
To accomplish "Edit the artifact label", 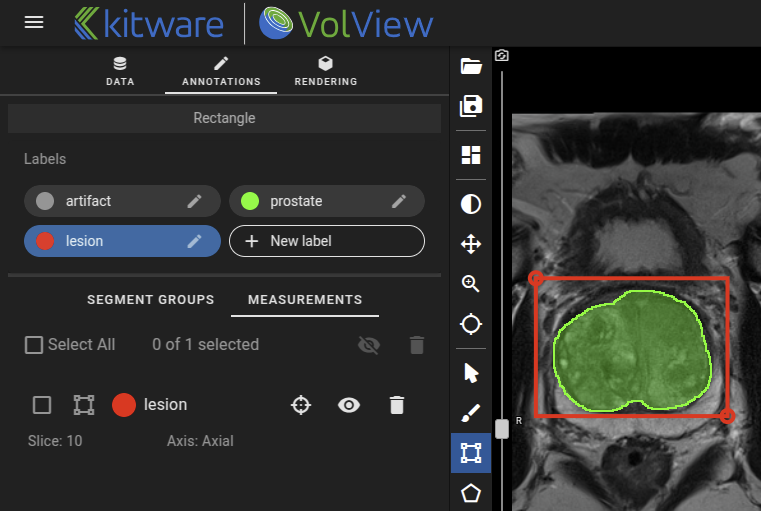I will [x=195, y=201].
